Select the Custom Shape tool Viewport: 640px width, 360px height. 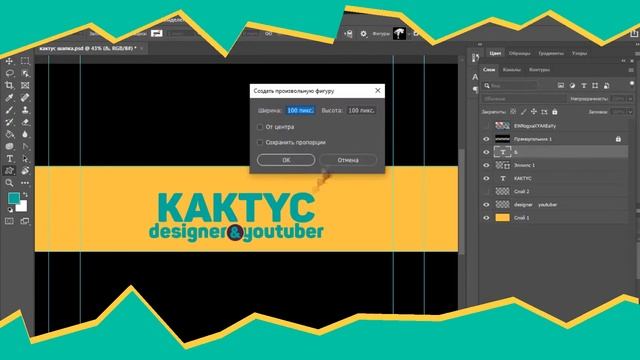[x=9, y=171]
